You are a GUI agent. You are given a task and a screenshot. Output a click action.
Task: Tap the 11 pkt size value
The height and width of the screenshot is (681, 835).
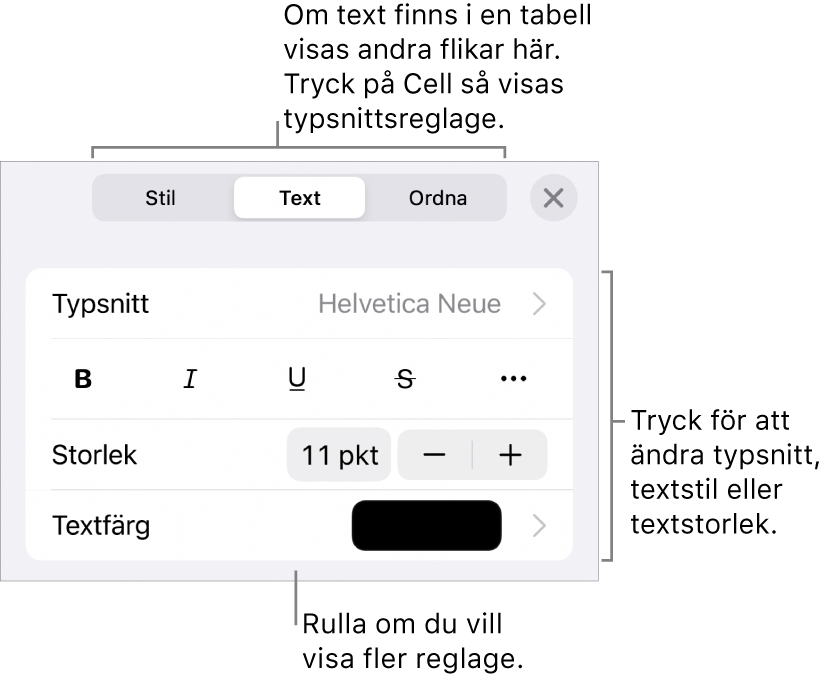tap(338, 454)
